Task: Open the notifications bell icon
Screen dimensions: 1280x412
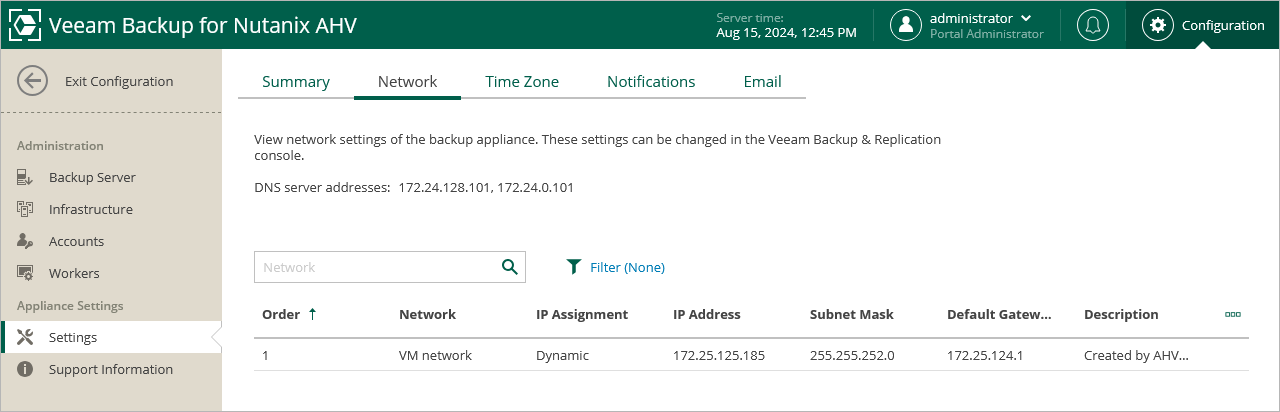Action: (1092, 25)
